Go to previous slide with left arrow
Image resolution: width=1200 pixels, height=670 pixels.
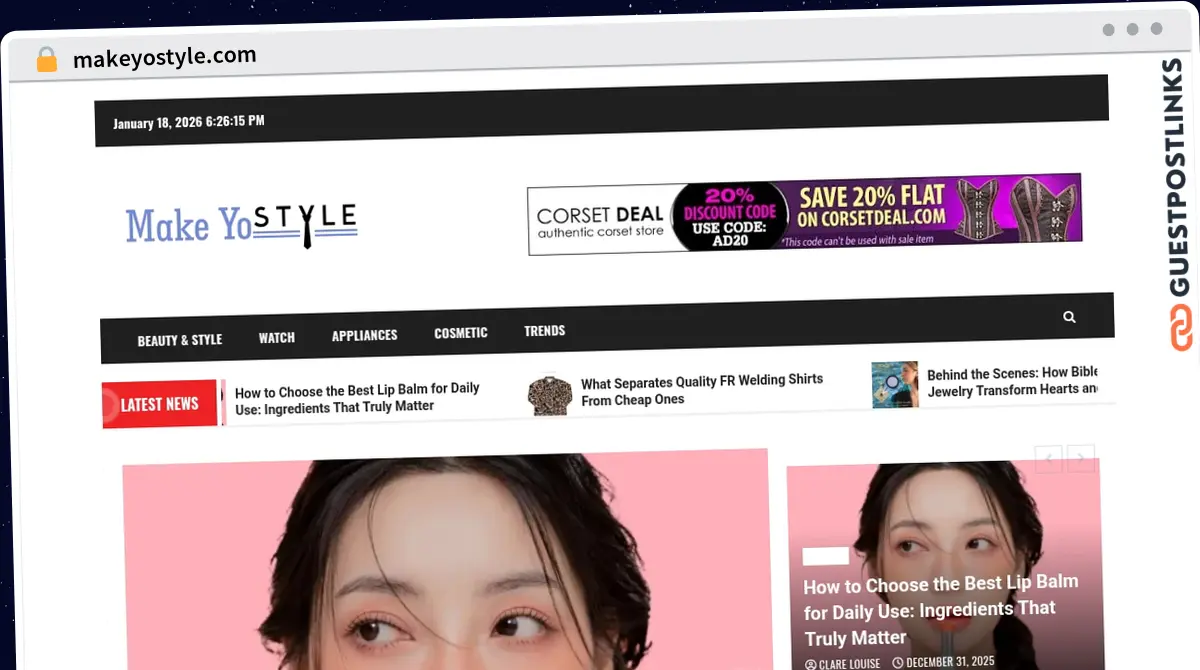click(x=1048, y=459)
